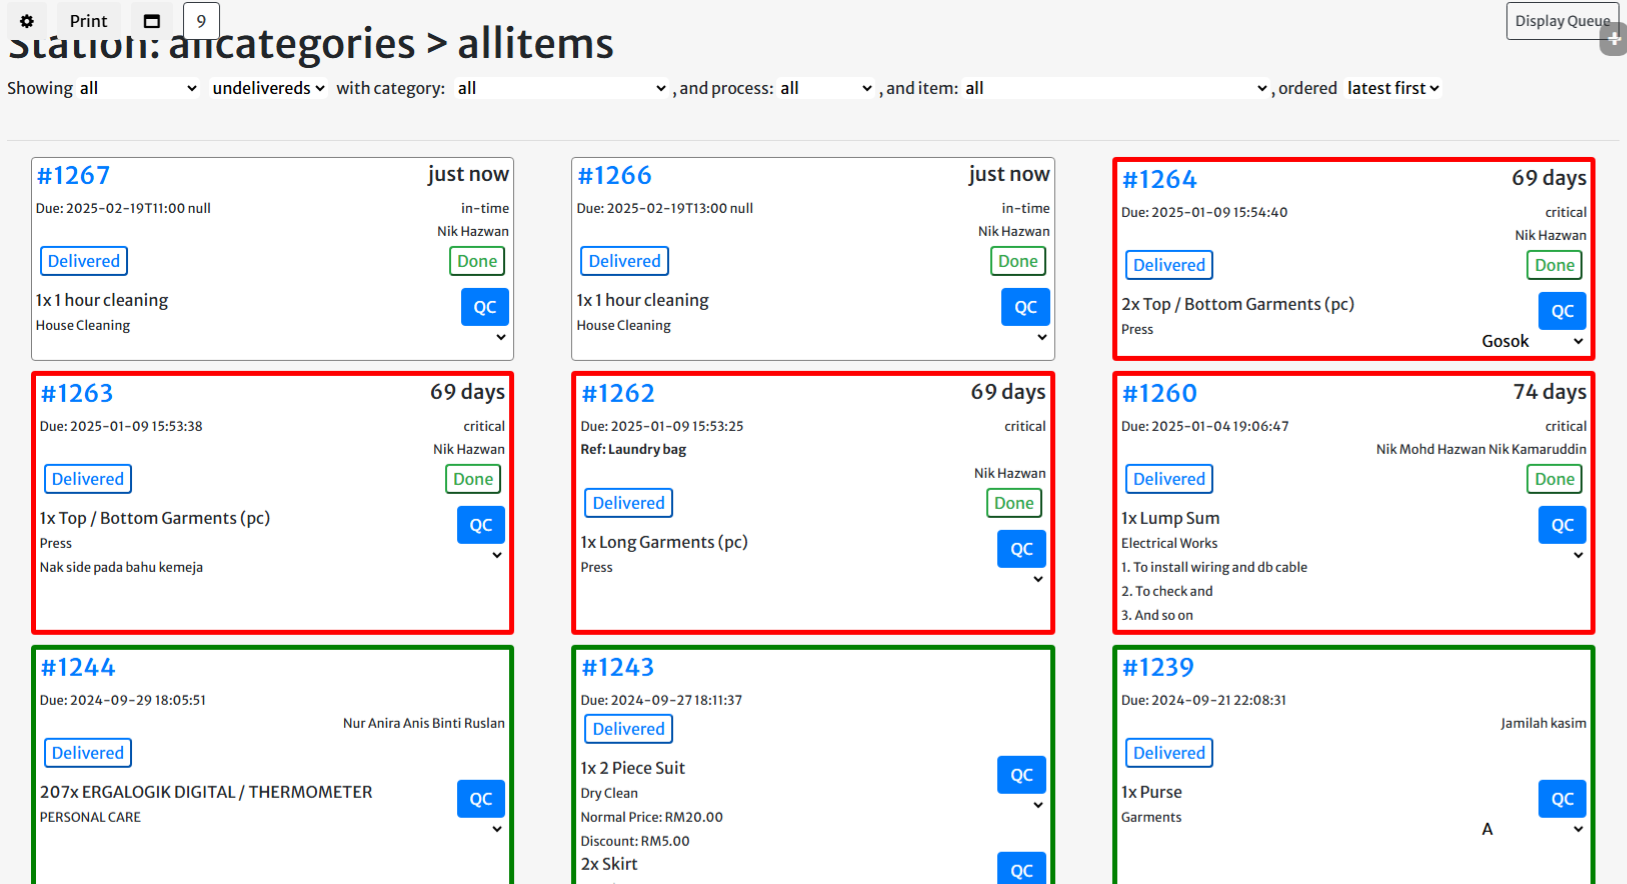Select 'Normal Price: RM20.00' text

[651, 818]
